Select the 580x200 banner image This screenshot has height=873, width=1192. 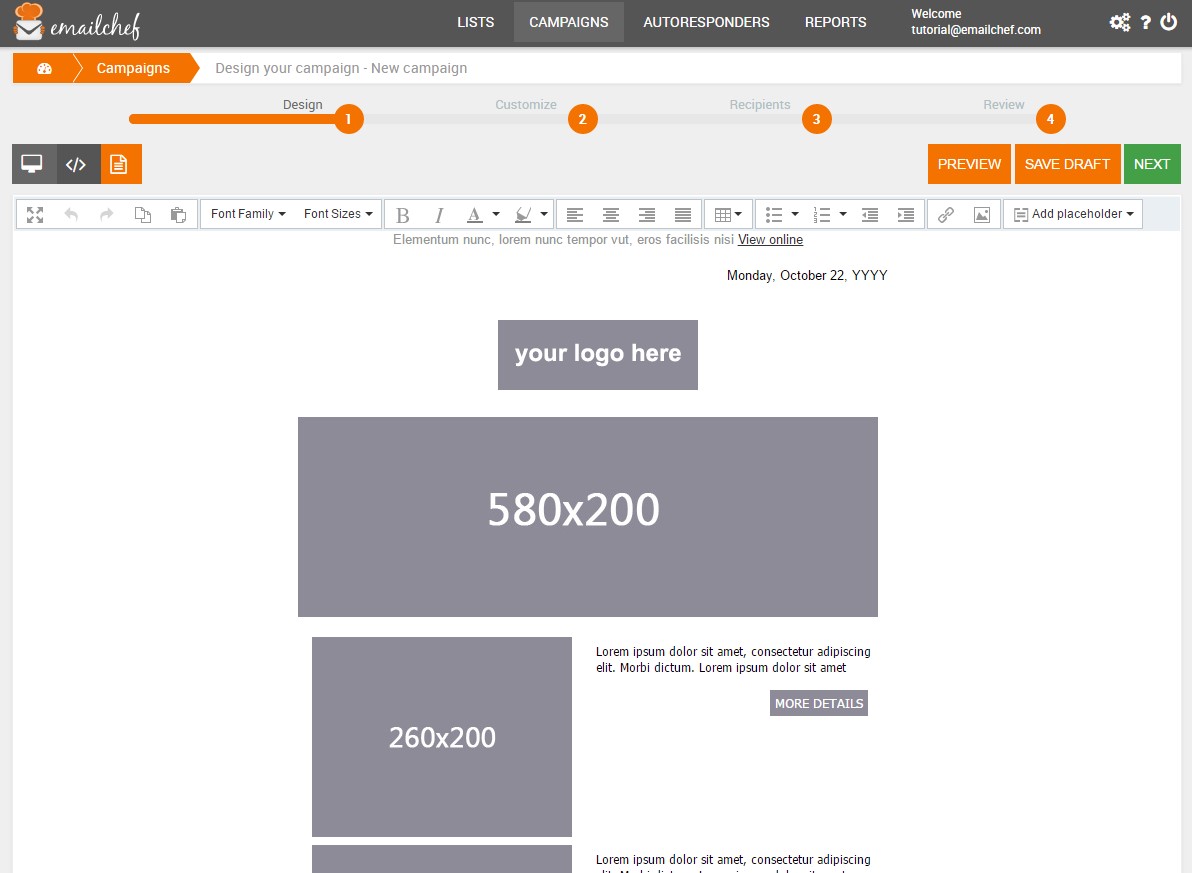[588, 517]
